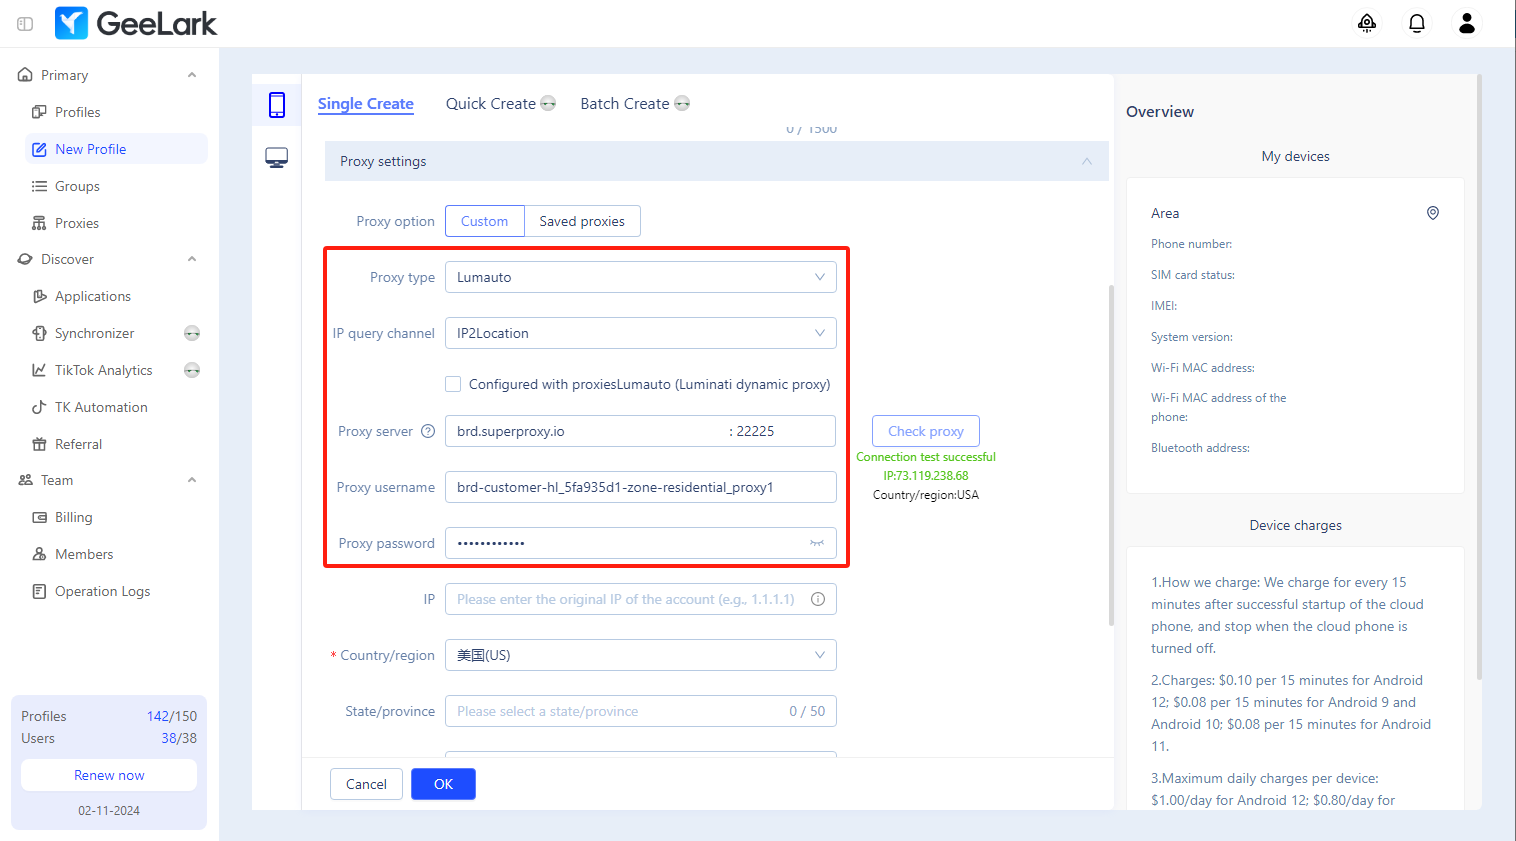The image size is (1516, 841).
Task: Open the user account avatar menu
Action: (1467, 23)
